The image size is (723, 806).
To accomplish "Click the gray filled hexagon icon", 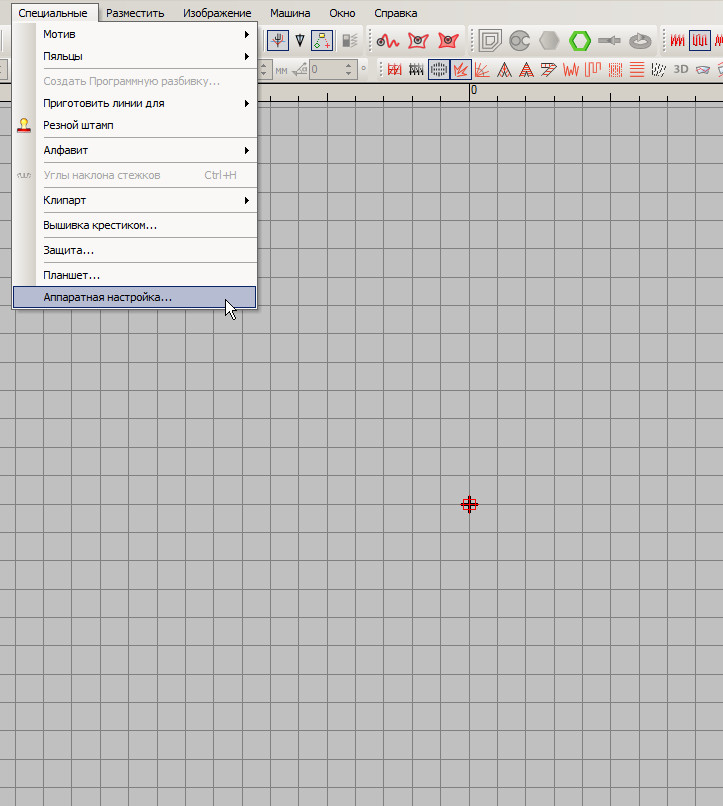I will [549, 41].
